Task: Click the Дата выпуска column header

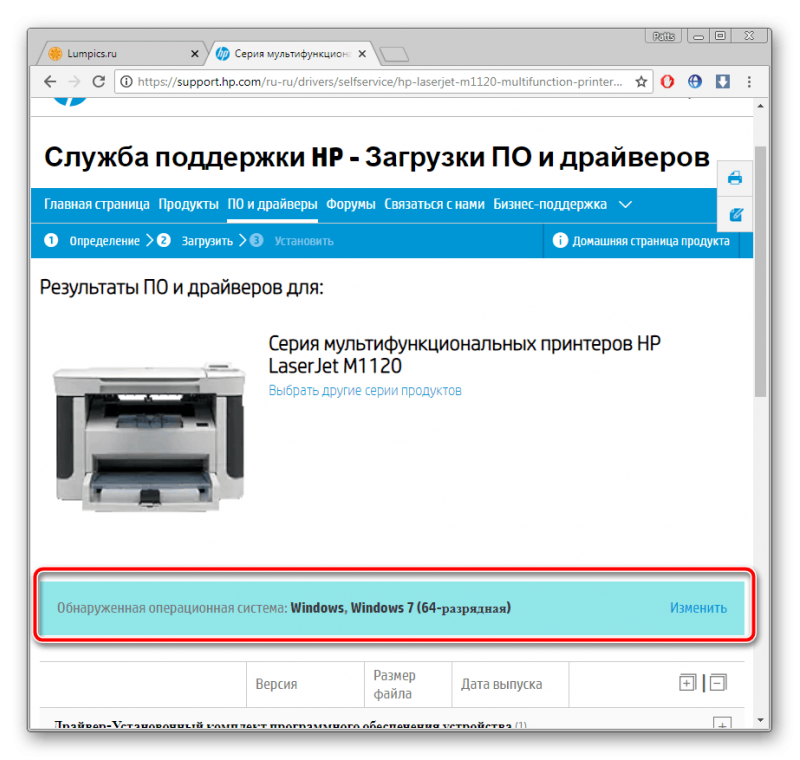Action: pyautogui.click(x=502, y=684)
